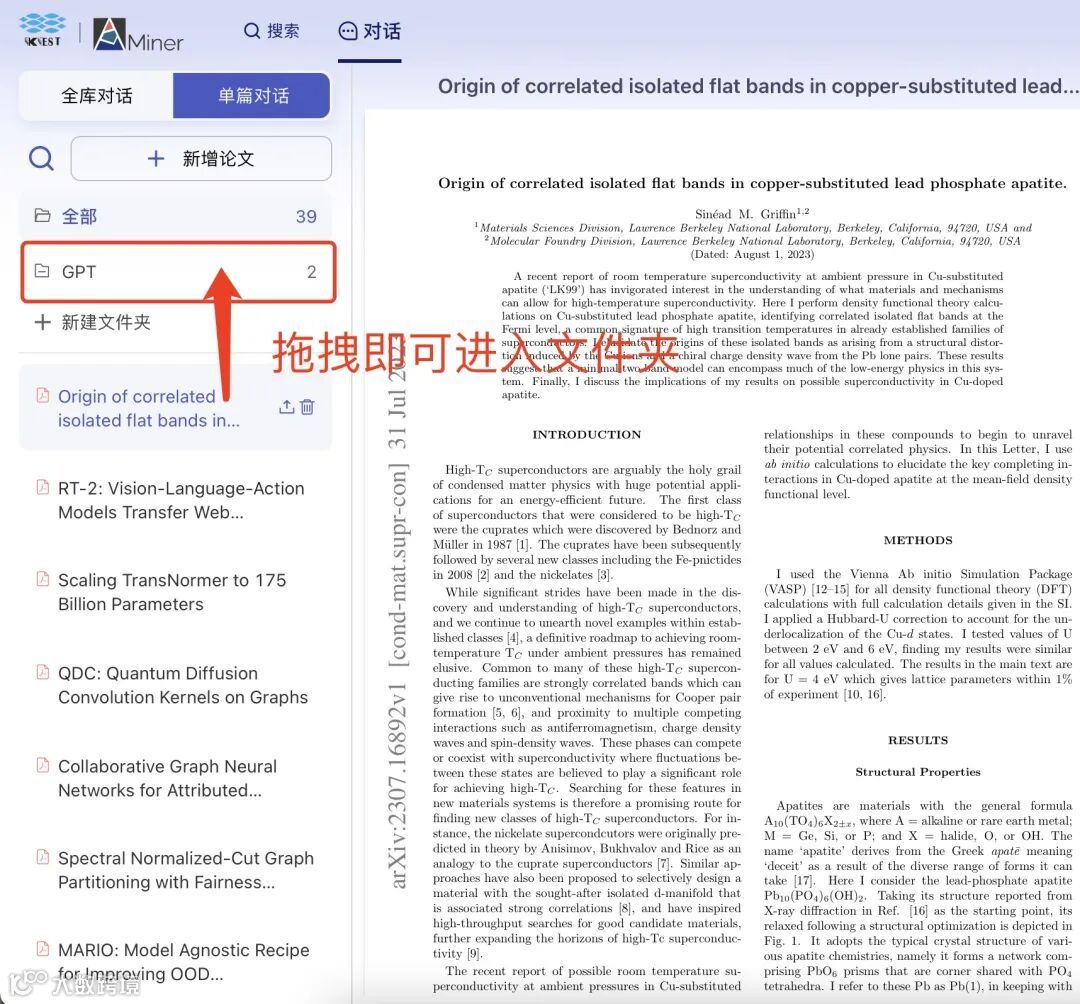This screenshot has height=1004, width=1080.
Task: Open QDC: Quantum Diffusion Convolution Kernels paper
Action: click(183, 685)
